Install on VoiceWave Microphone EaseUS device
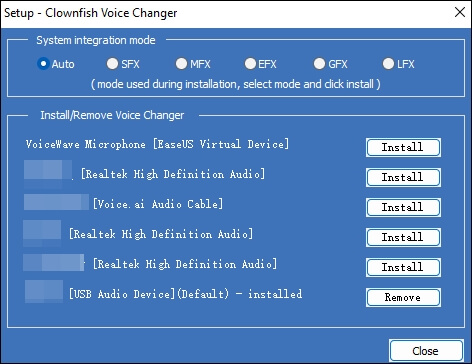 pos(403,147)
